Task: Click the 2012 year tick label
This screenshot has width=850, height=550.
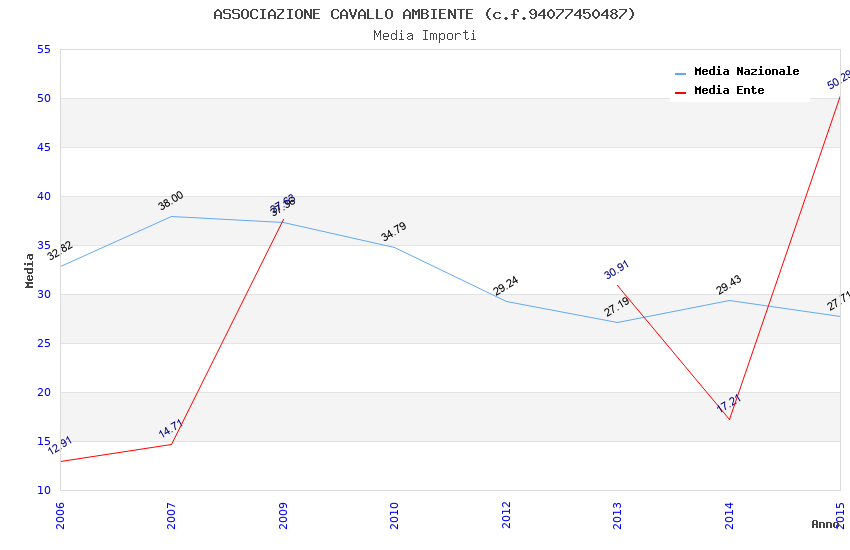Action: point(506,515)
